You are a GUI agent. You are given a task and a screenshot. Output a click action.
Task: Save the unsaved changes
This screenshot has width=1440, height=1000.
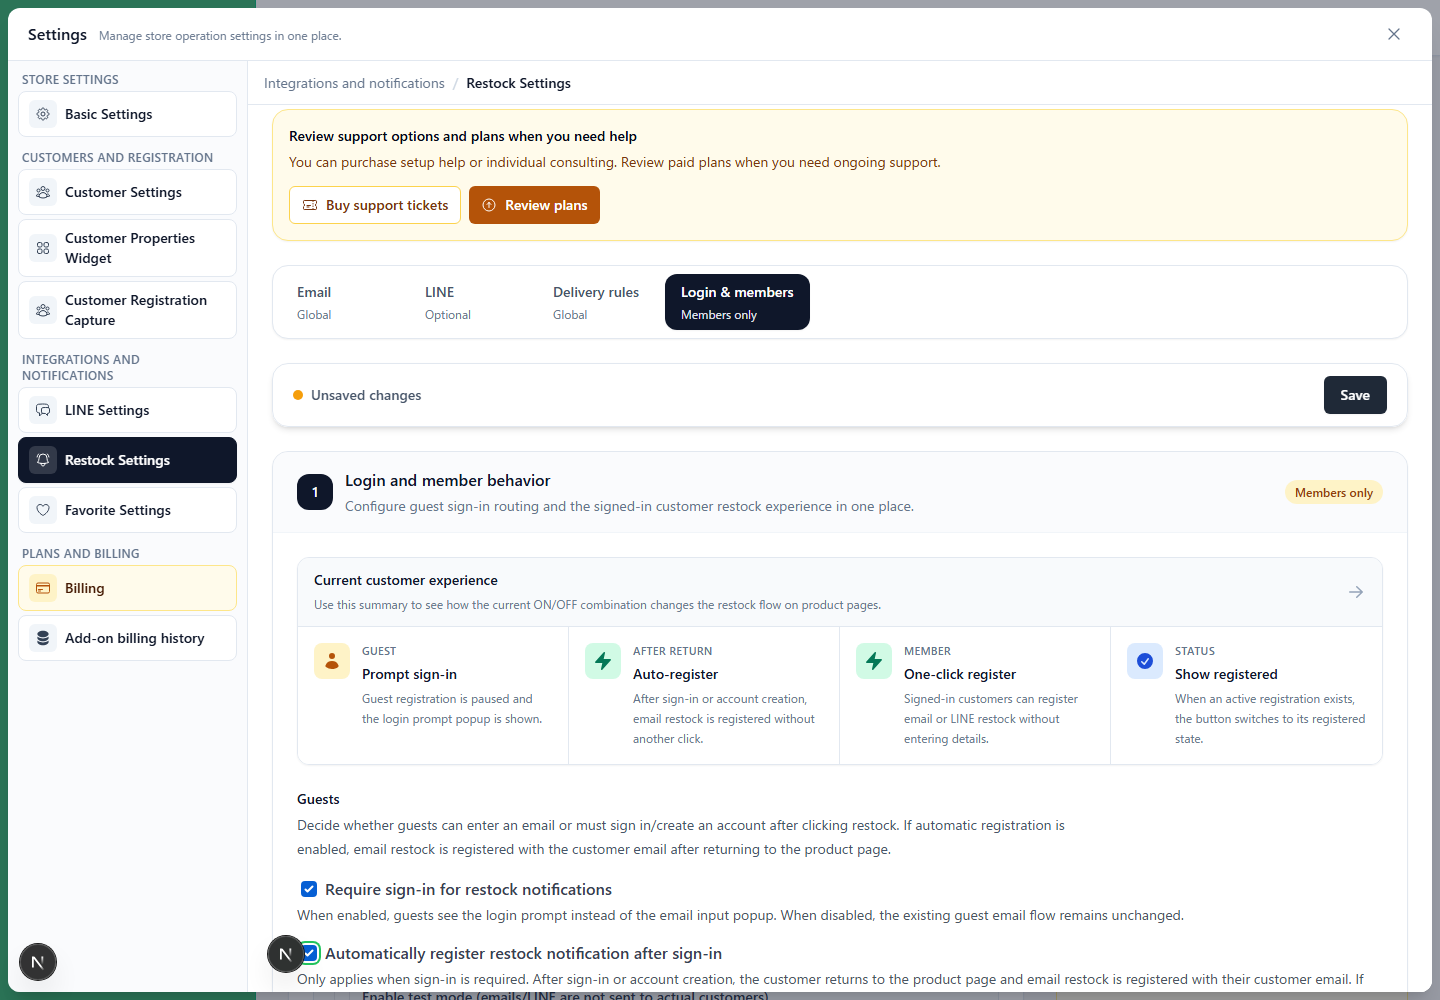click(1355, 395)
